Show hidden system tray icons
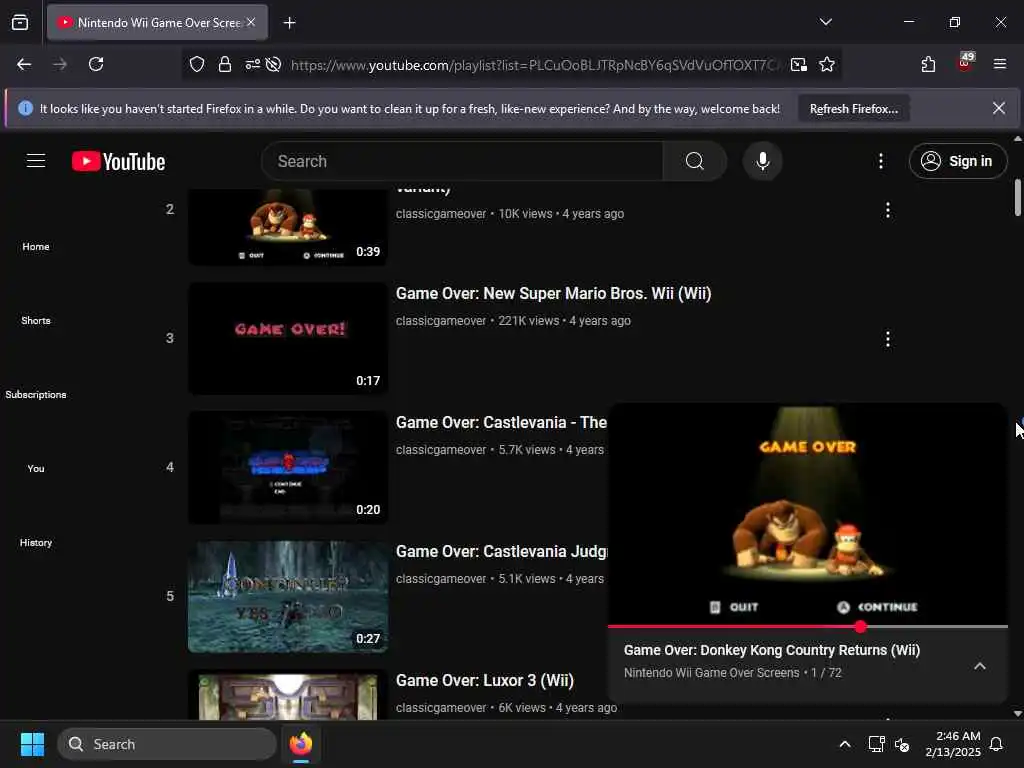The image size is (1024, 768). (844, 744)
